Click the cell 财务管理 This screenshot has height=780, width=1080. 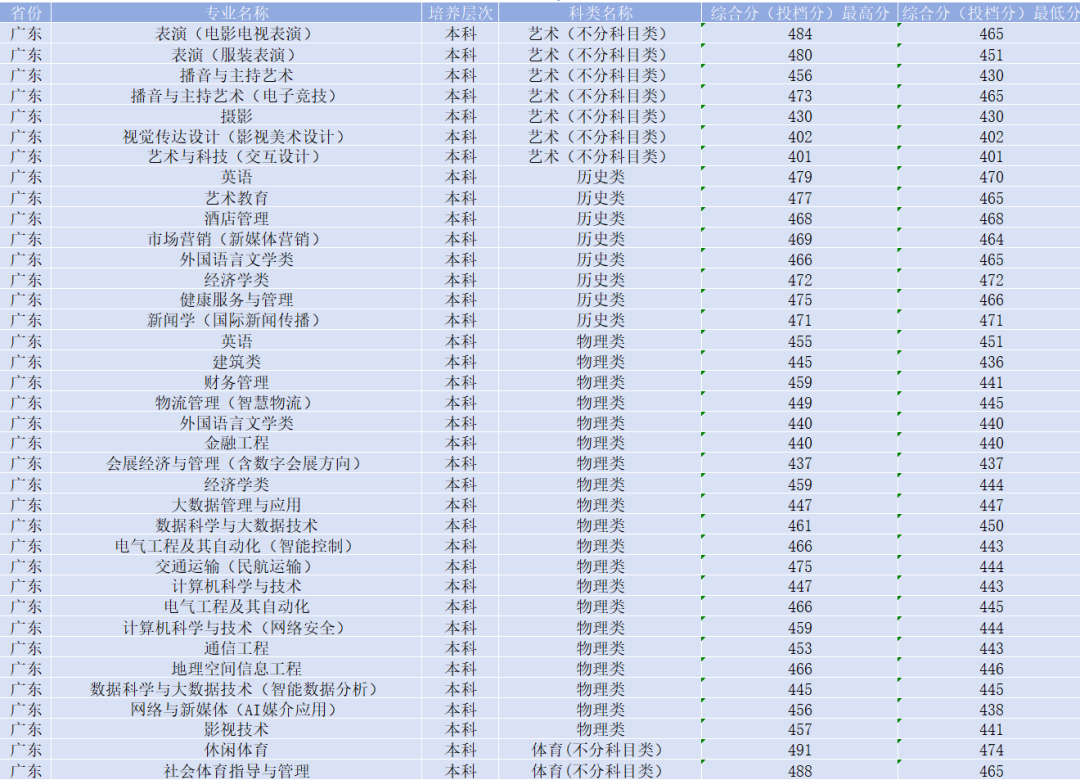tap(236, 382)
